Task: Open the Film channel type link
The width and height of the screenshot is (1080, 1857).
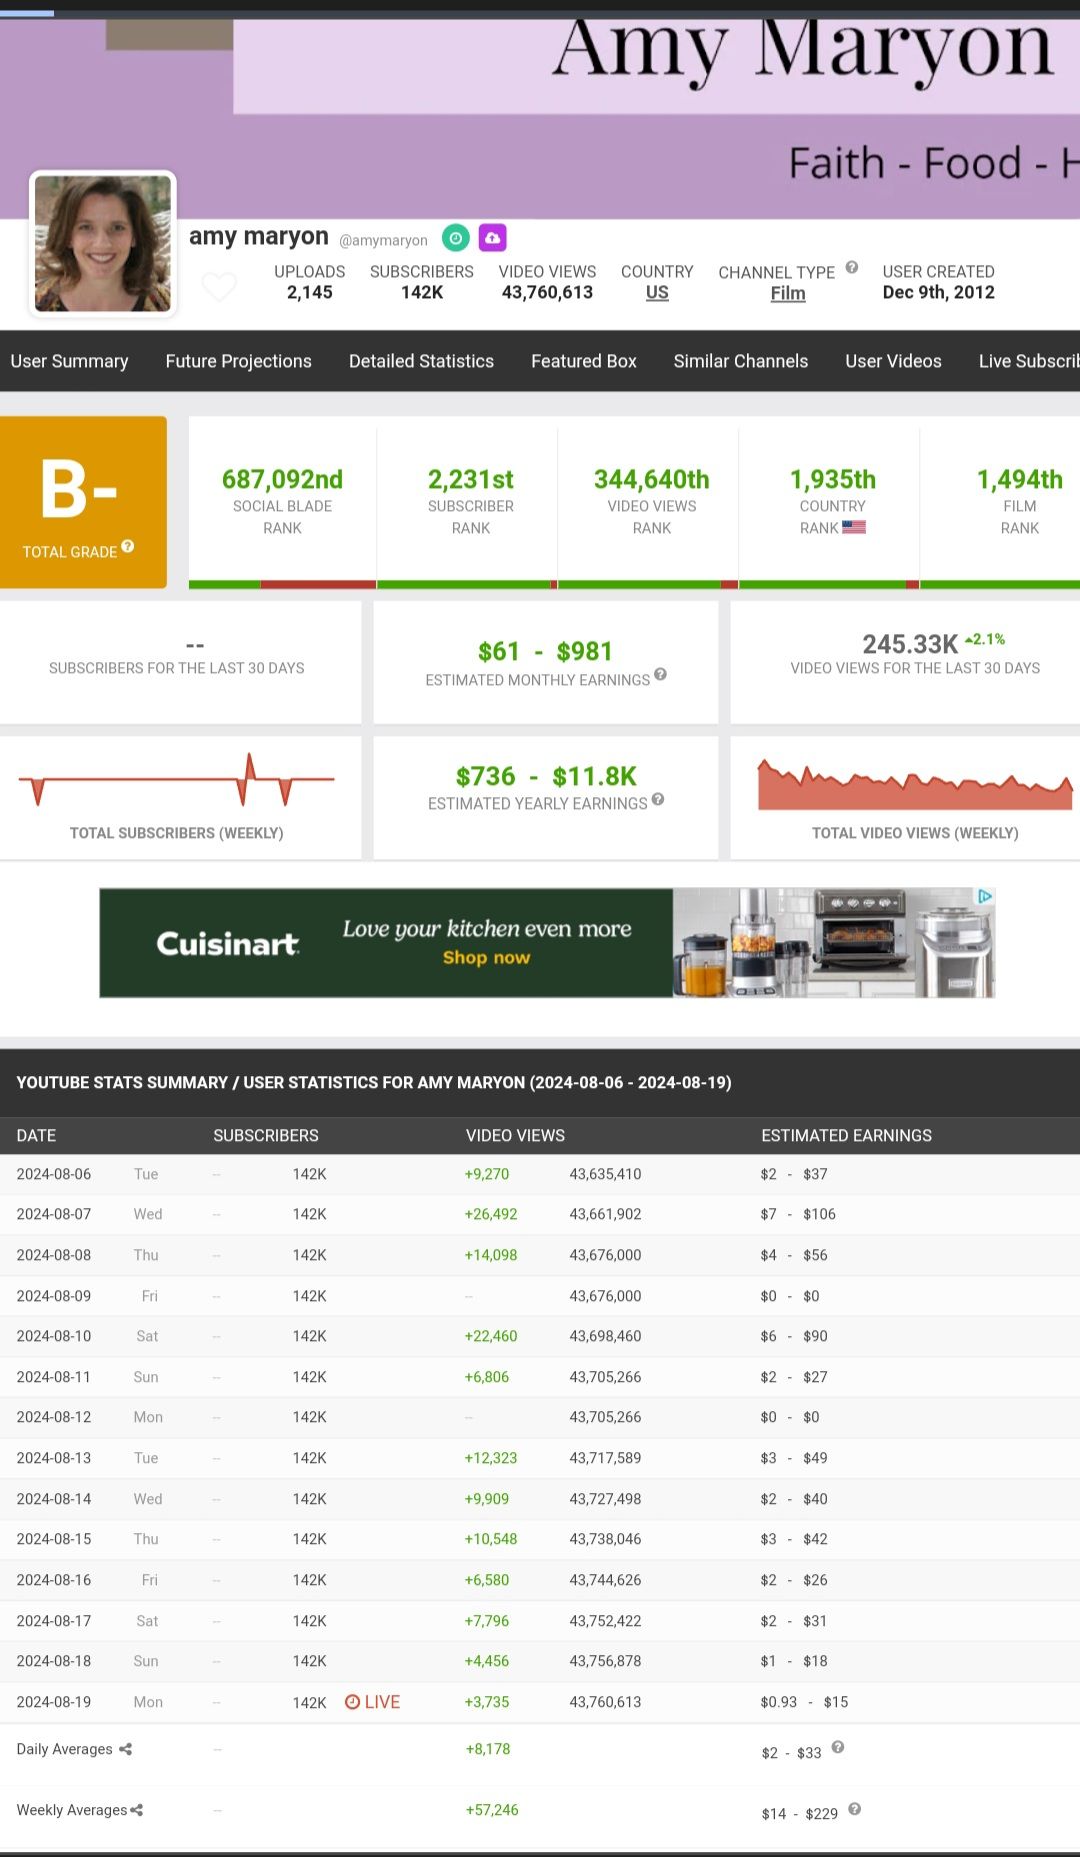Action: tap(787, 293)
